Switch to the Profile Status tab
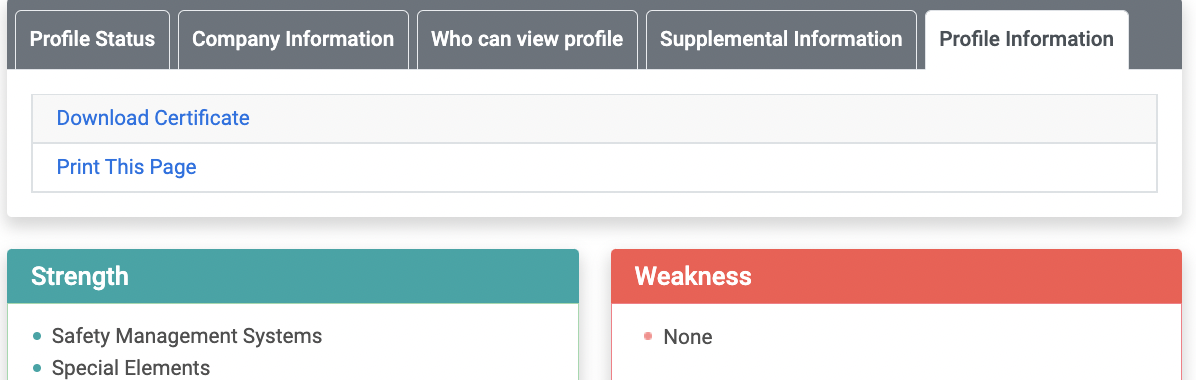The width and height of the screenshot is (1196, 380). (92, 40)
